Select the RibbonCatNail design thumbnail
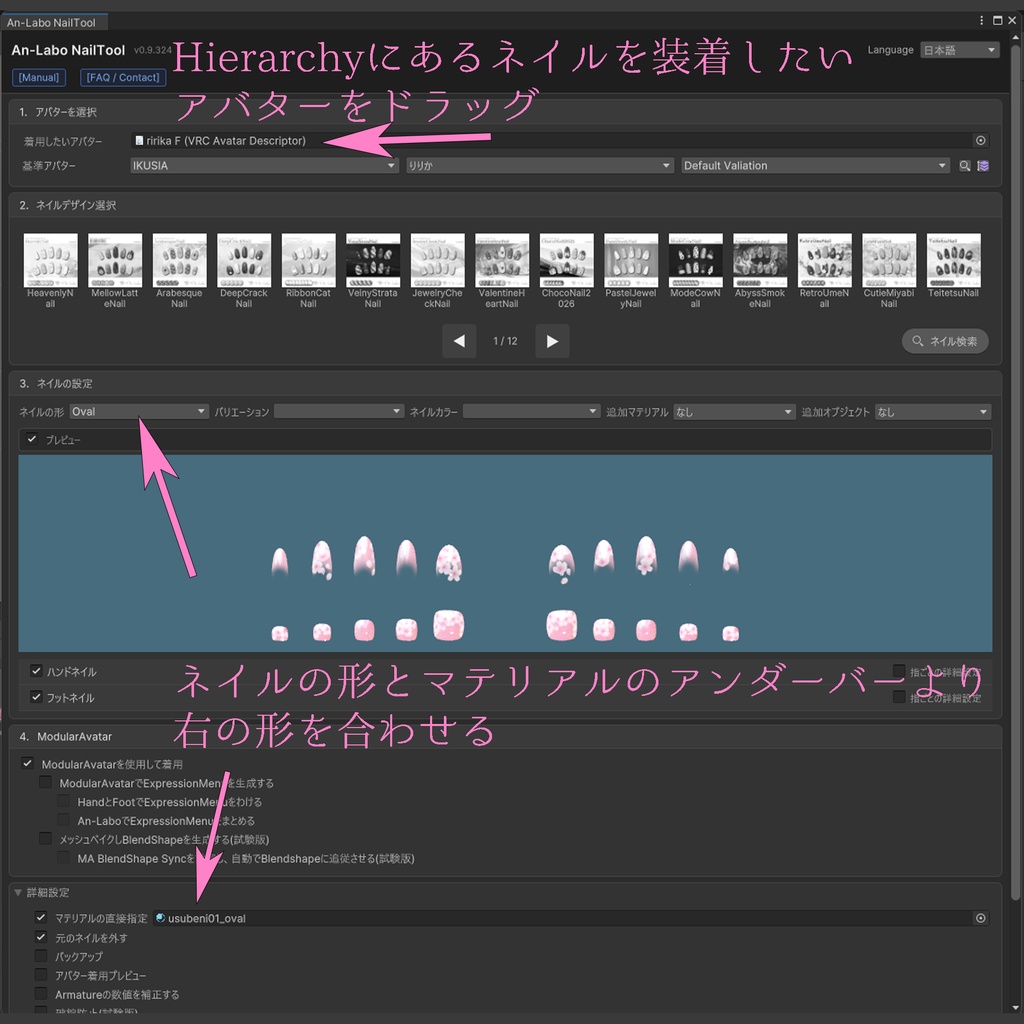The image size is (1024, 1024). pyautogui.click(x=308, y=261)
